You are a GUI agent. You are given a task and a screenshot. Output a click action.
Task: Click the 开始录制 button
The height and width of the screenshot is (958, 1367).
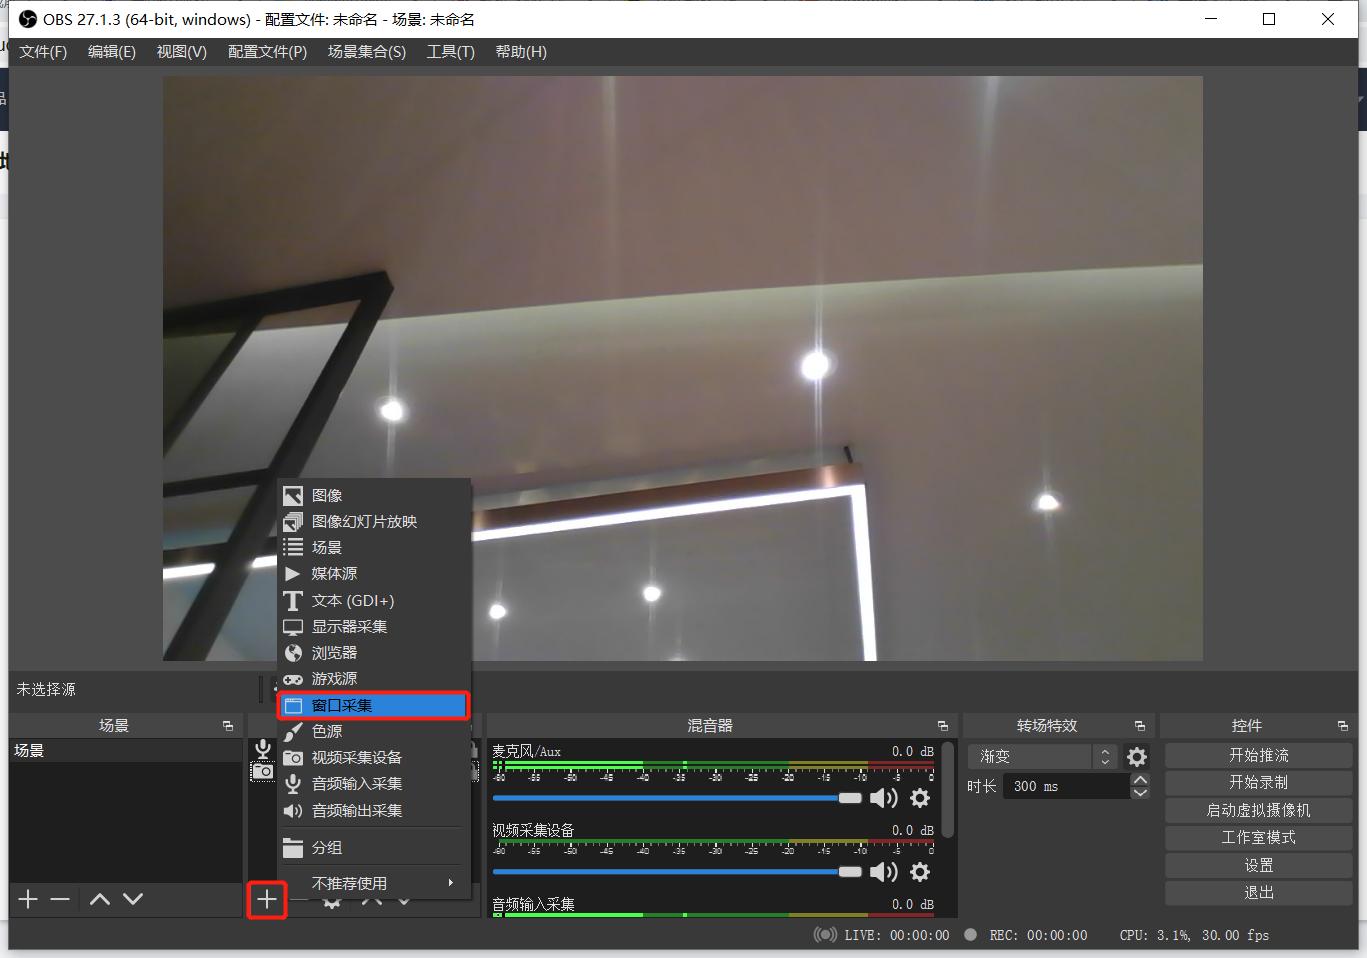tap(1258, 782)
